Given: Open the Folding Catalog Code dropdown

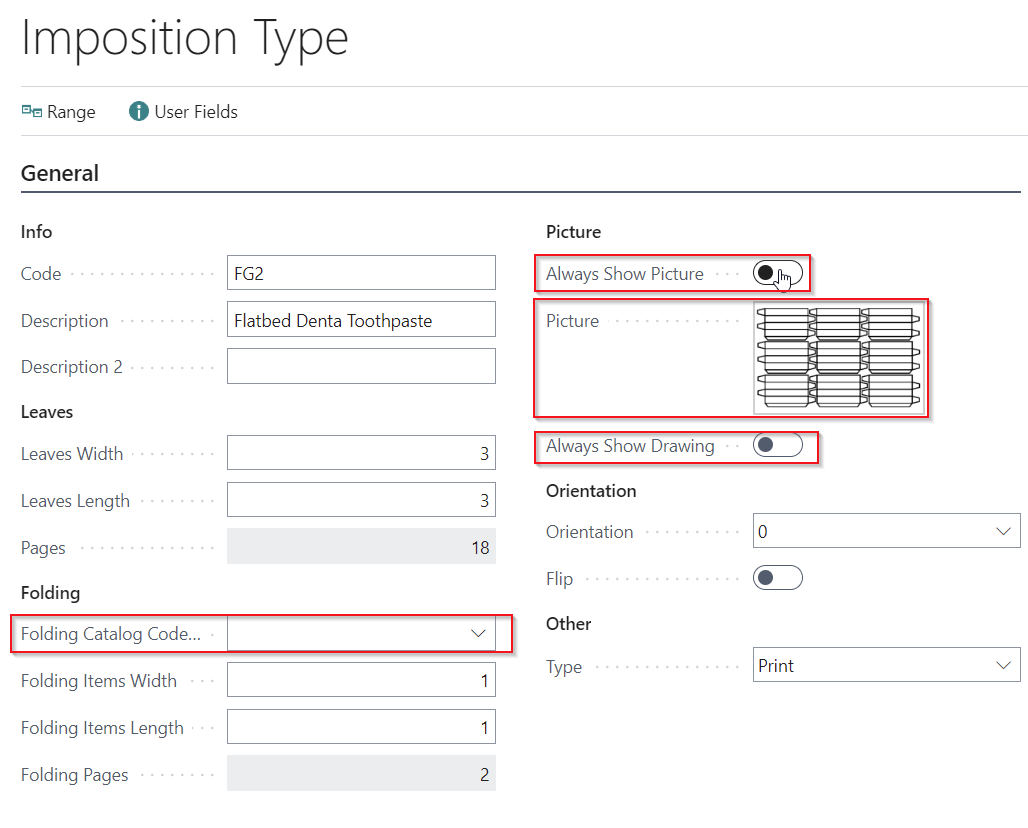Looking at the screenshot, I should [x=477, y=634].
